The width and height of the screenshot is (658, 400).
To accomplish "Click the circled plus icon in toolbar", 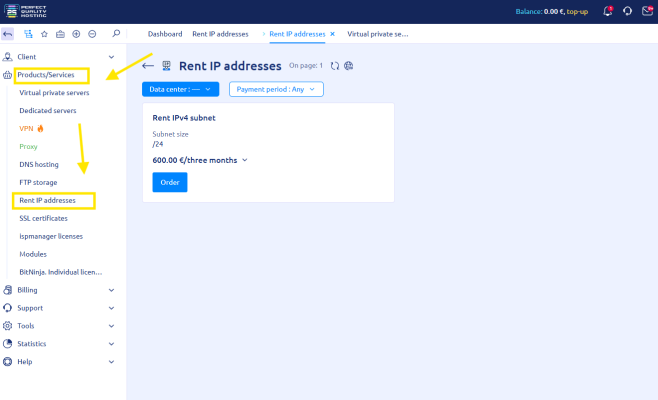I will [76, 34].
